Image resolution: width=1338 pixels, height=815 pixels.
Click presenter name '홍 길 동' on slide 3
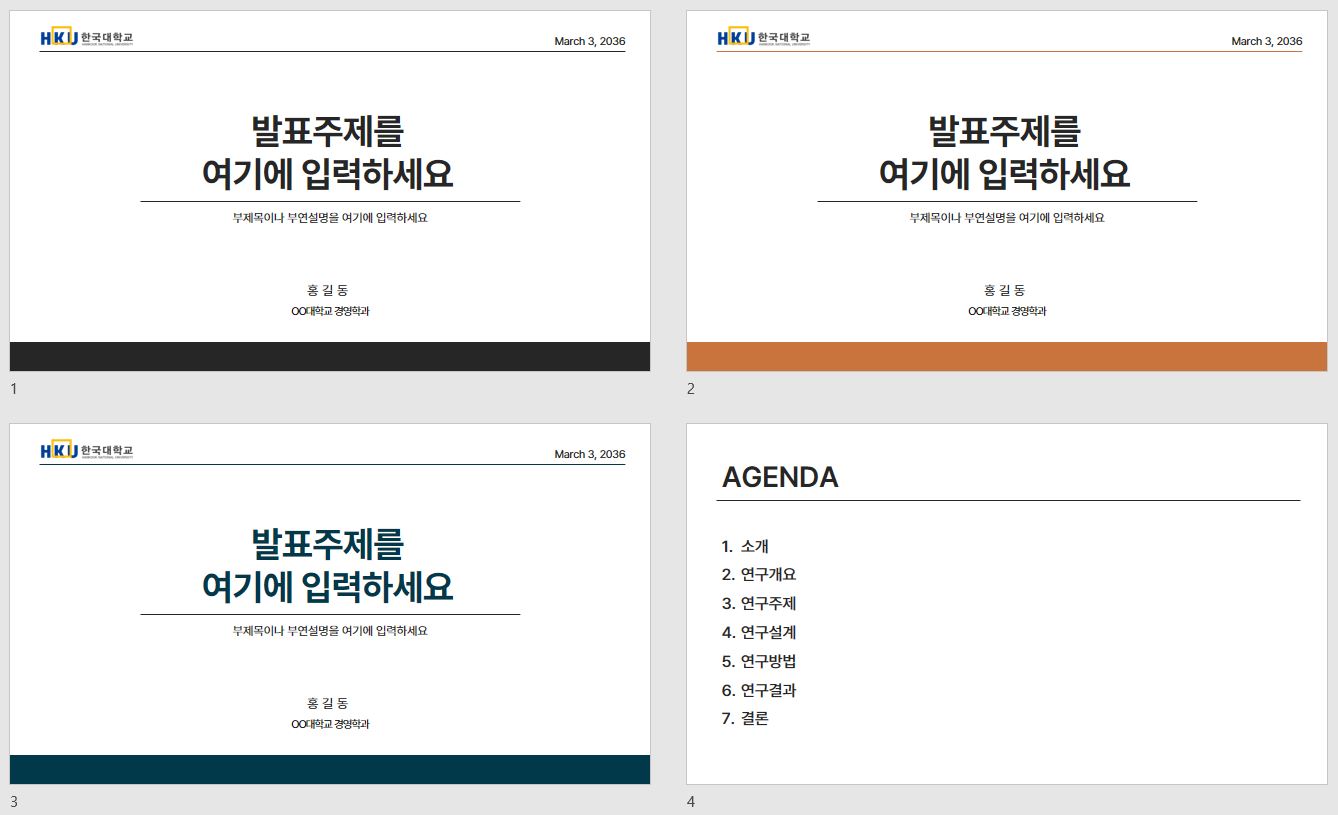[x=328, y=703]
